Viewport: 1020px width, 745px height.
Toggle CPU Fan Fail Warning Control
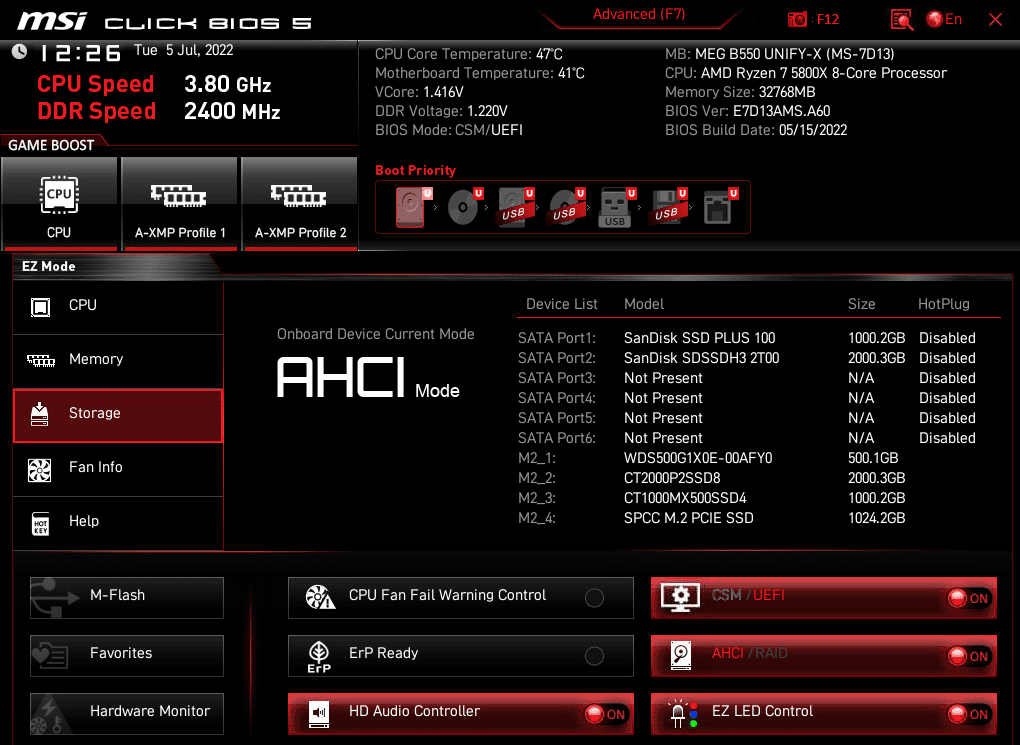tap(594, 597)
